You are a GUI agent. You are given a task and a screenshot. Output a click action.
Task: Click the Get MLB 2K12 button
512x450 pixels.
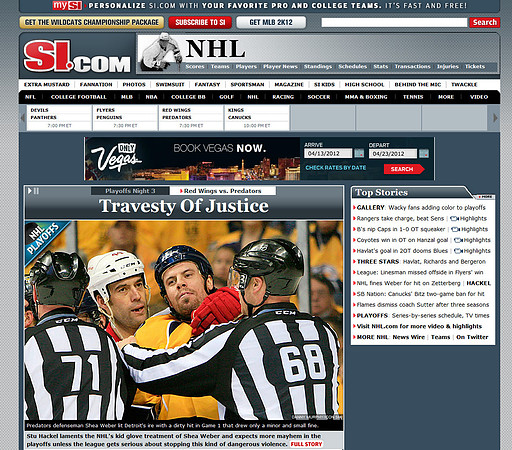coord(271,22)
